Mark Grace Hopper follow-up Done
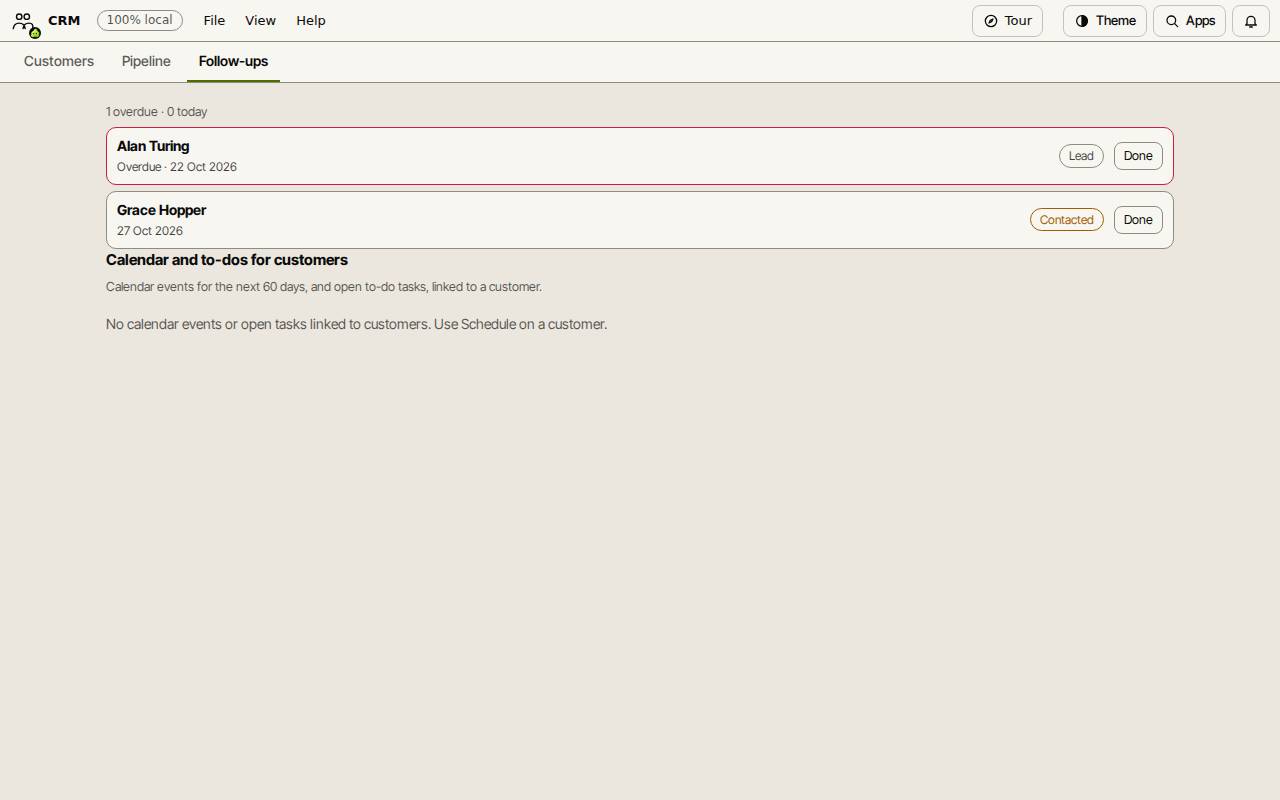 point(1138,220)
